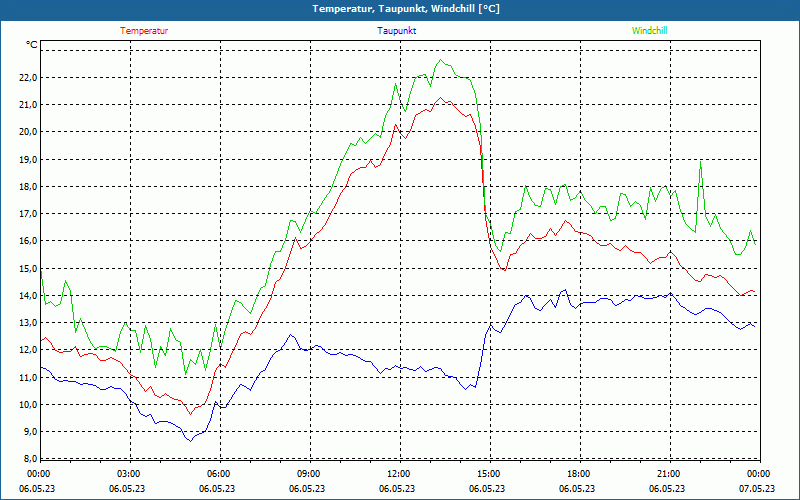This screenshot has height=500, width=800.
Task: Click the '20,0' y-axis value
Action: coord(29,132)
